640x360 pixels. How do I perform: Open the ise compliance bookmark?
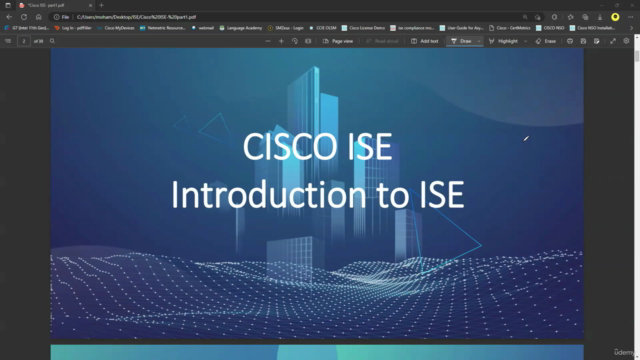coord(412,28)
